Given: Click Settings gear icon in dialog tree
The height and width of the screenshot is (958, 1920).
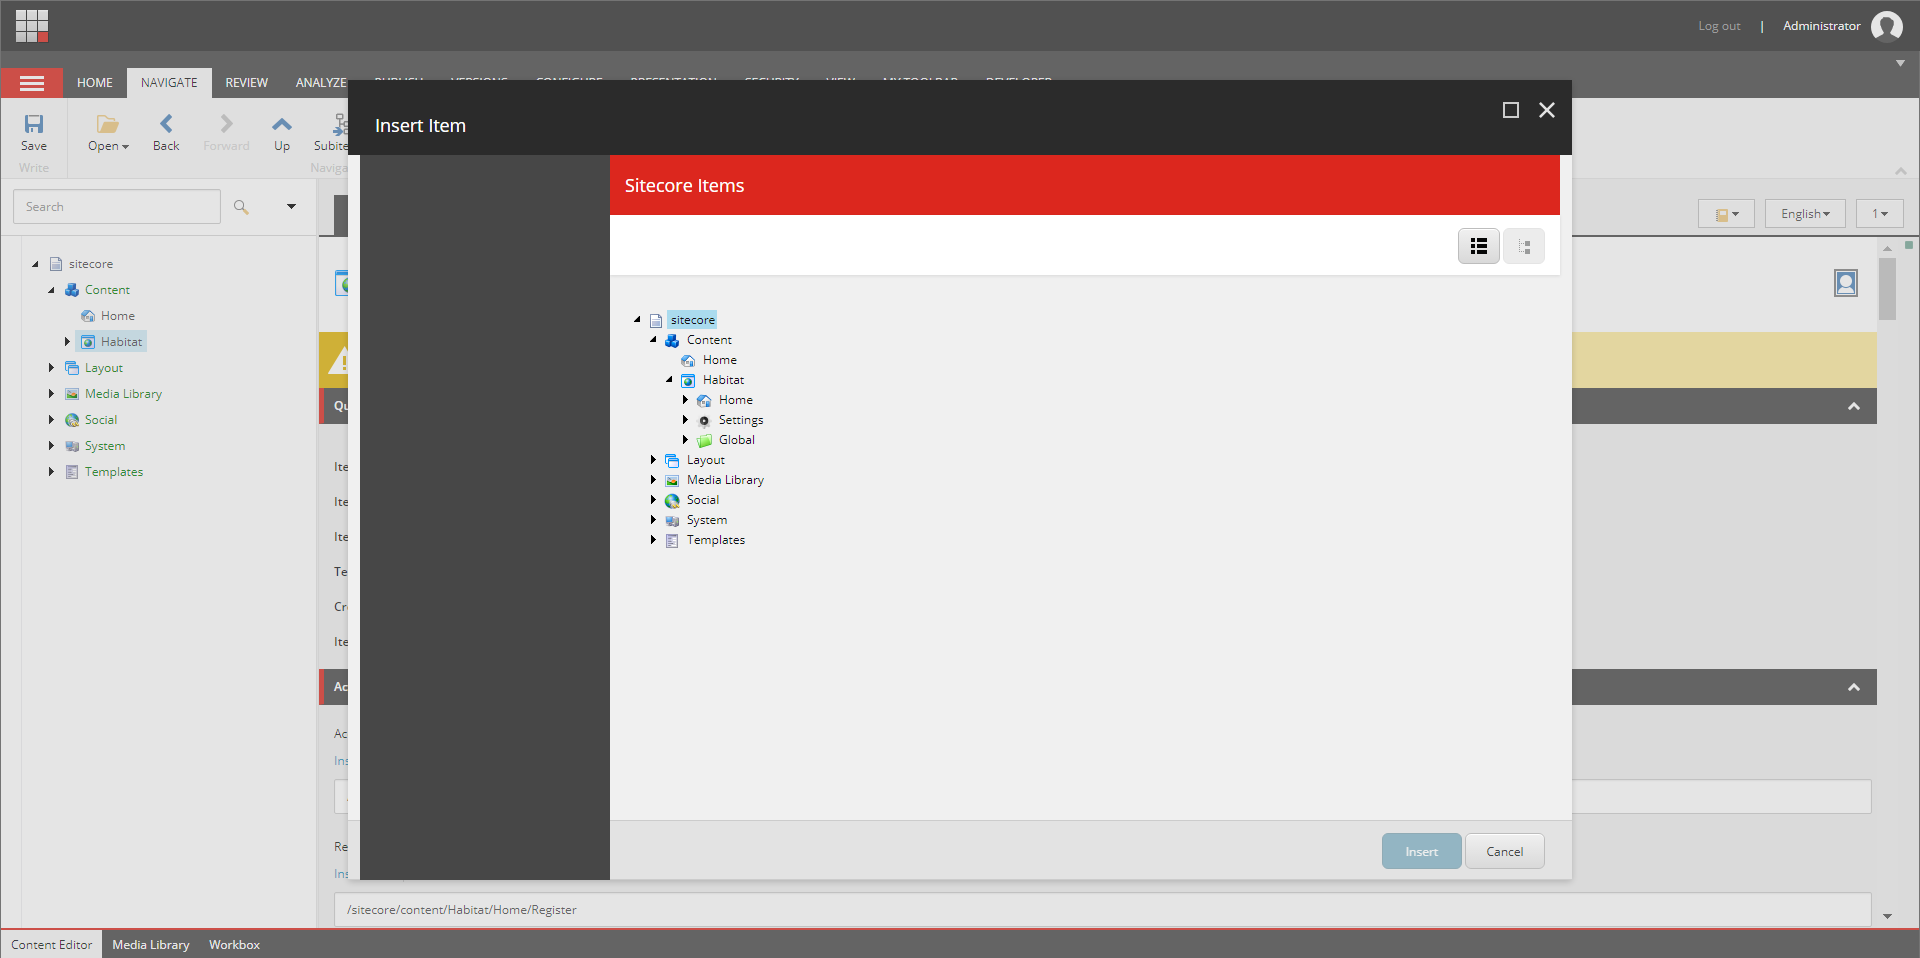Looking at the screenshot, I should (x=704, y=421).
